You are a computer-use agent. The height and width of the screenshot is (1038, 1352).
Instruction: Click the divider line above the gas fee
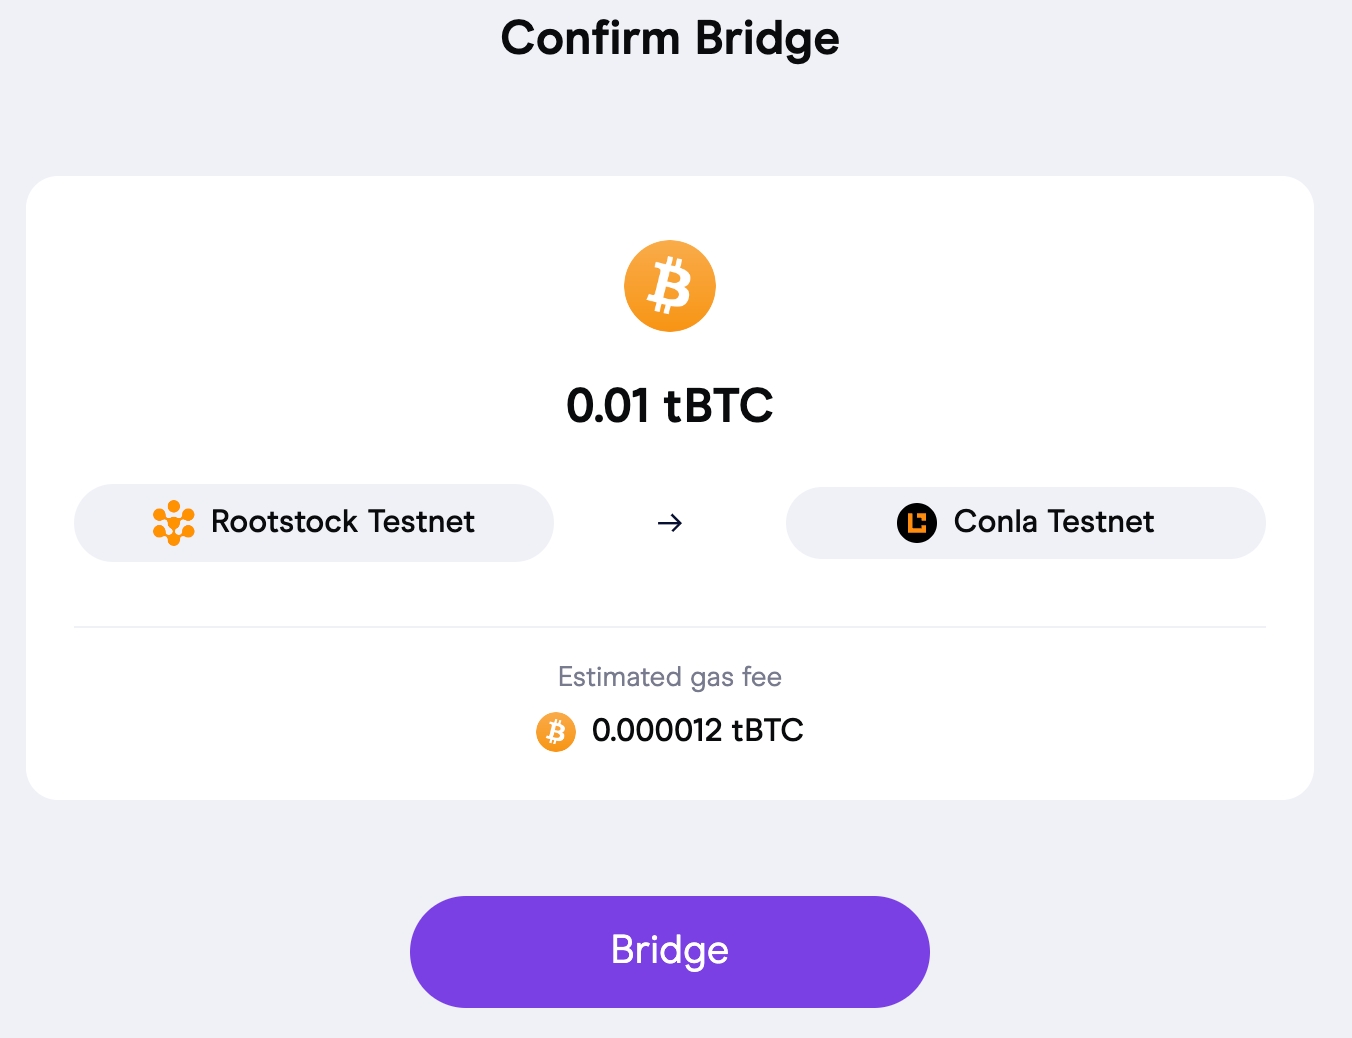pyautogui.click(x=670, y=627)
